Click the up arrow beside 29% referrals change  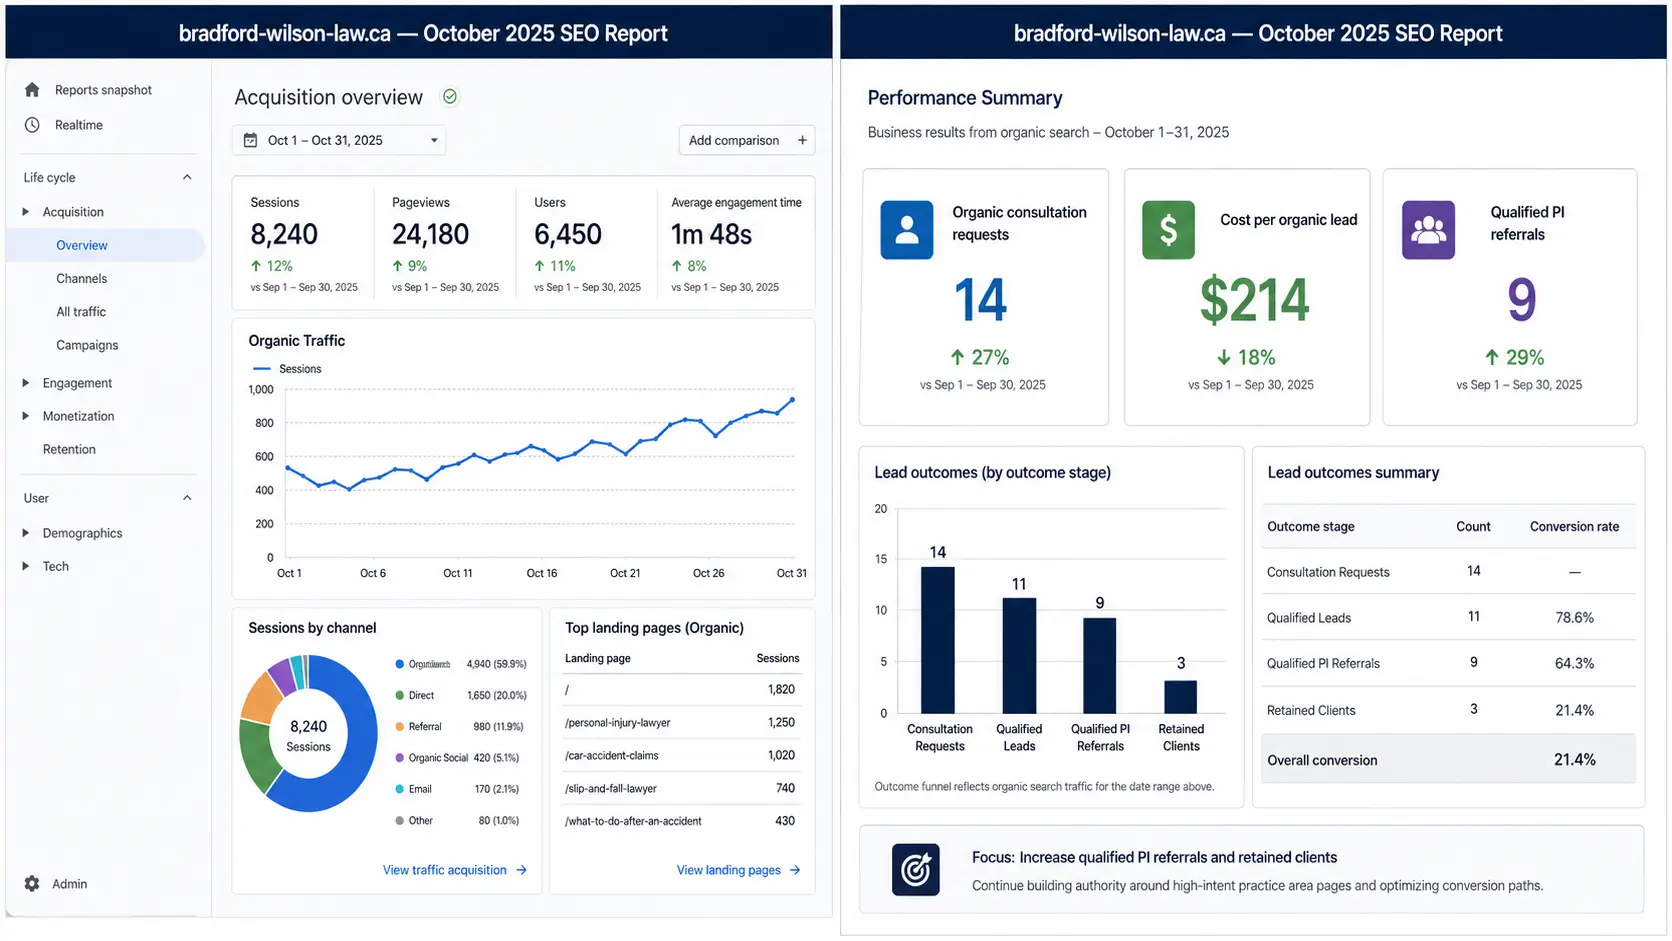(1492, 357)
